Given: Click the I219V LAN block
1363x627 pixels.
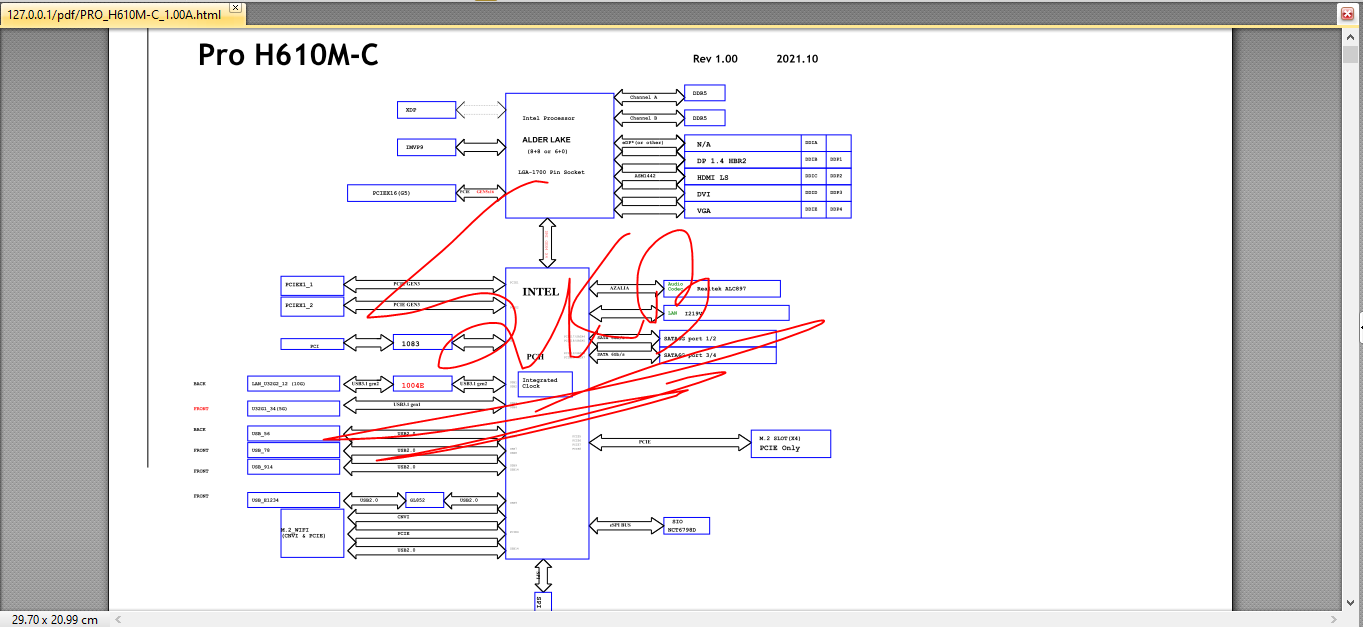Looking at the screenshot, I should click(x=726, y=313).
